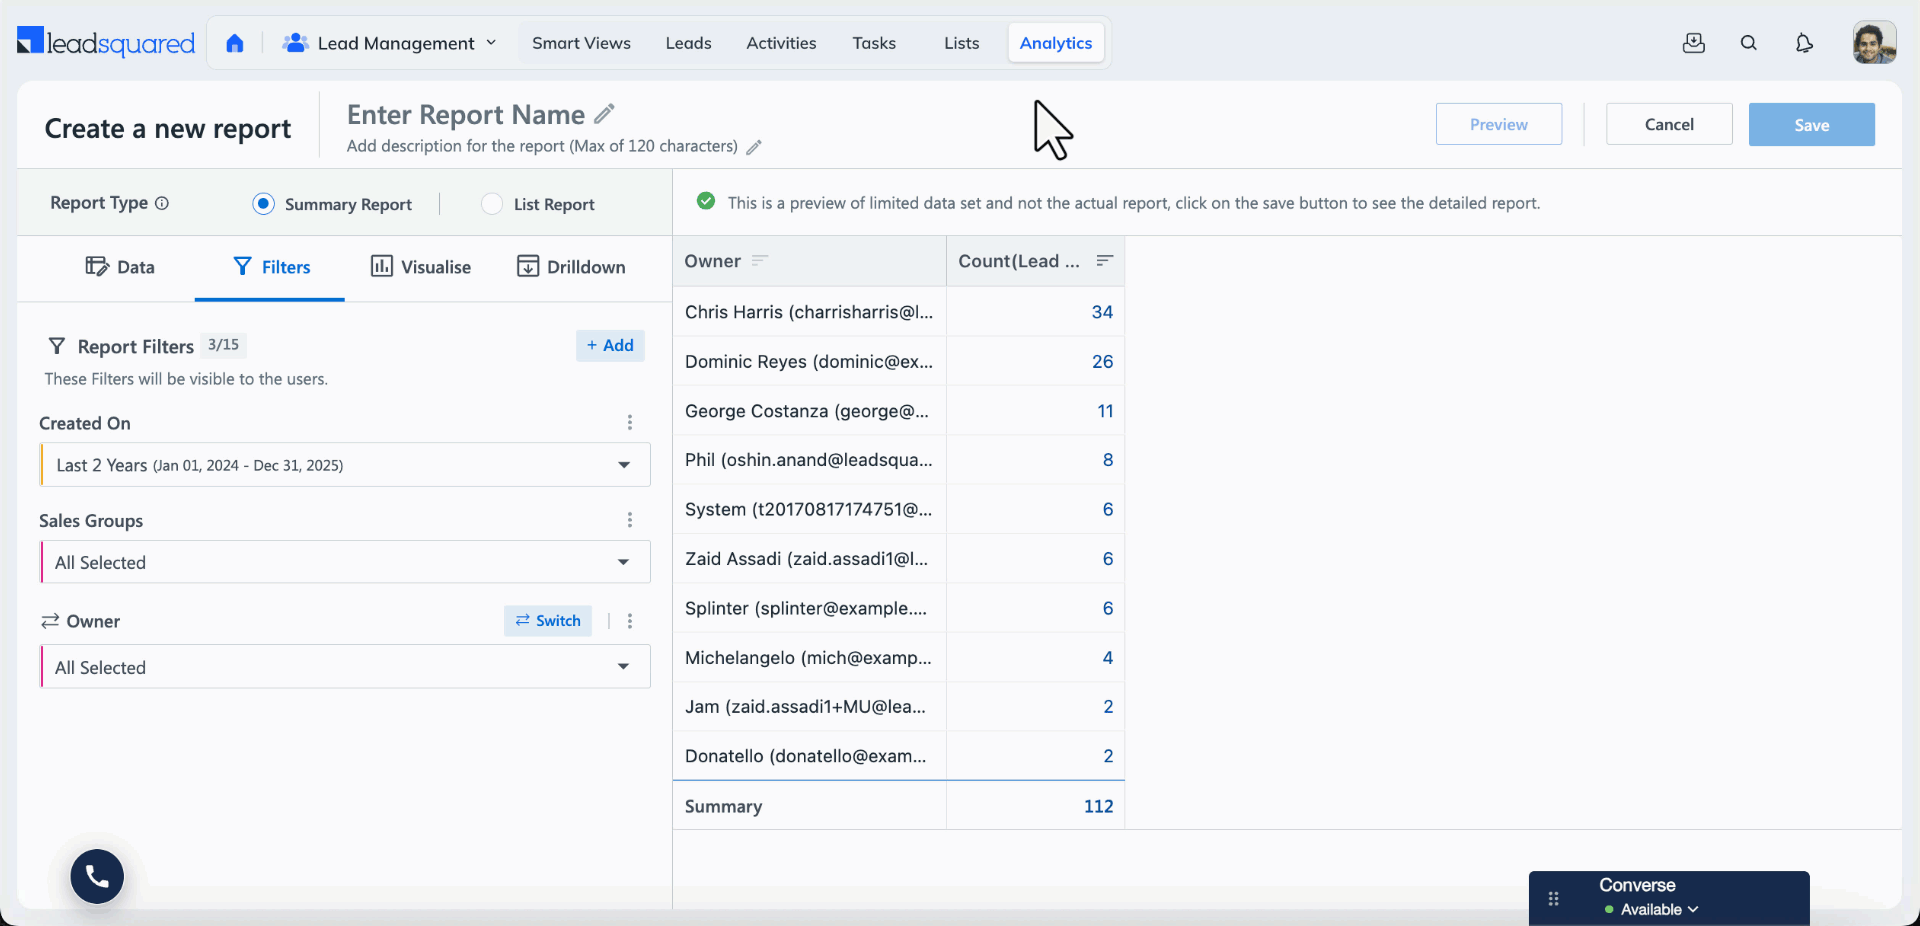
Task: Edit report description pencil icon
Action: (x=754, y=147)
